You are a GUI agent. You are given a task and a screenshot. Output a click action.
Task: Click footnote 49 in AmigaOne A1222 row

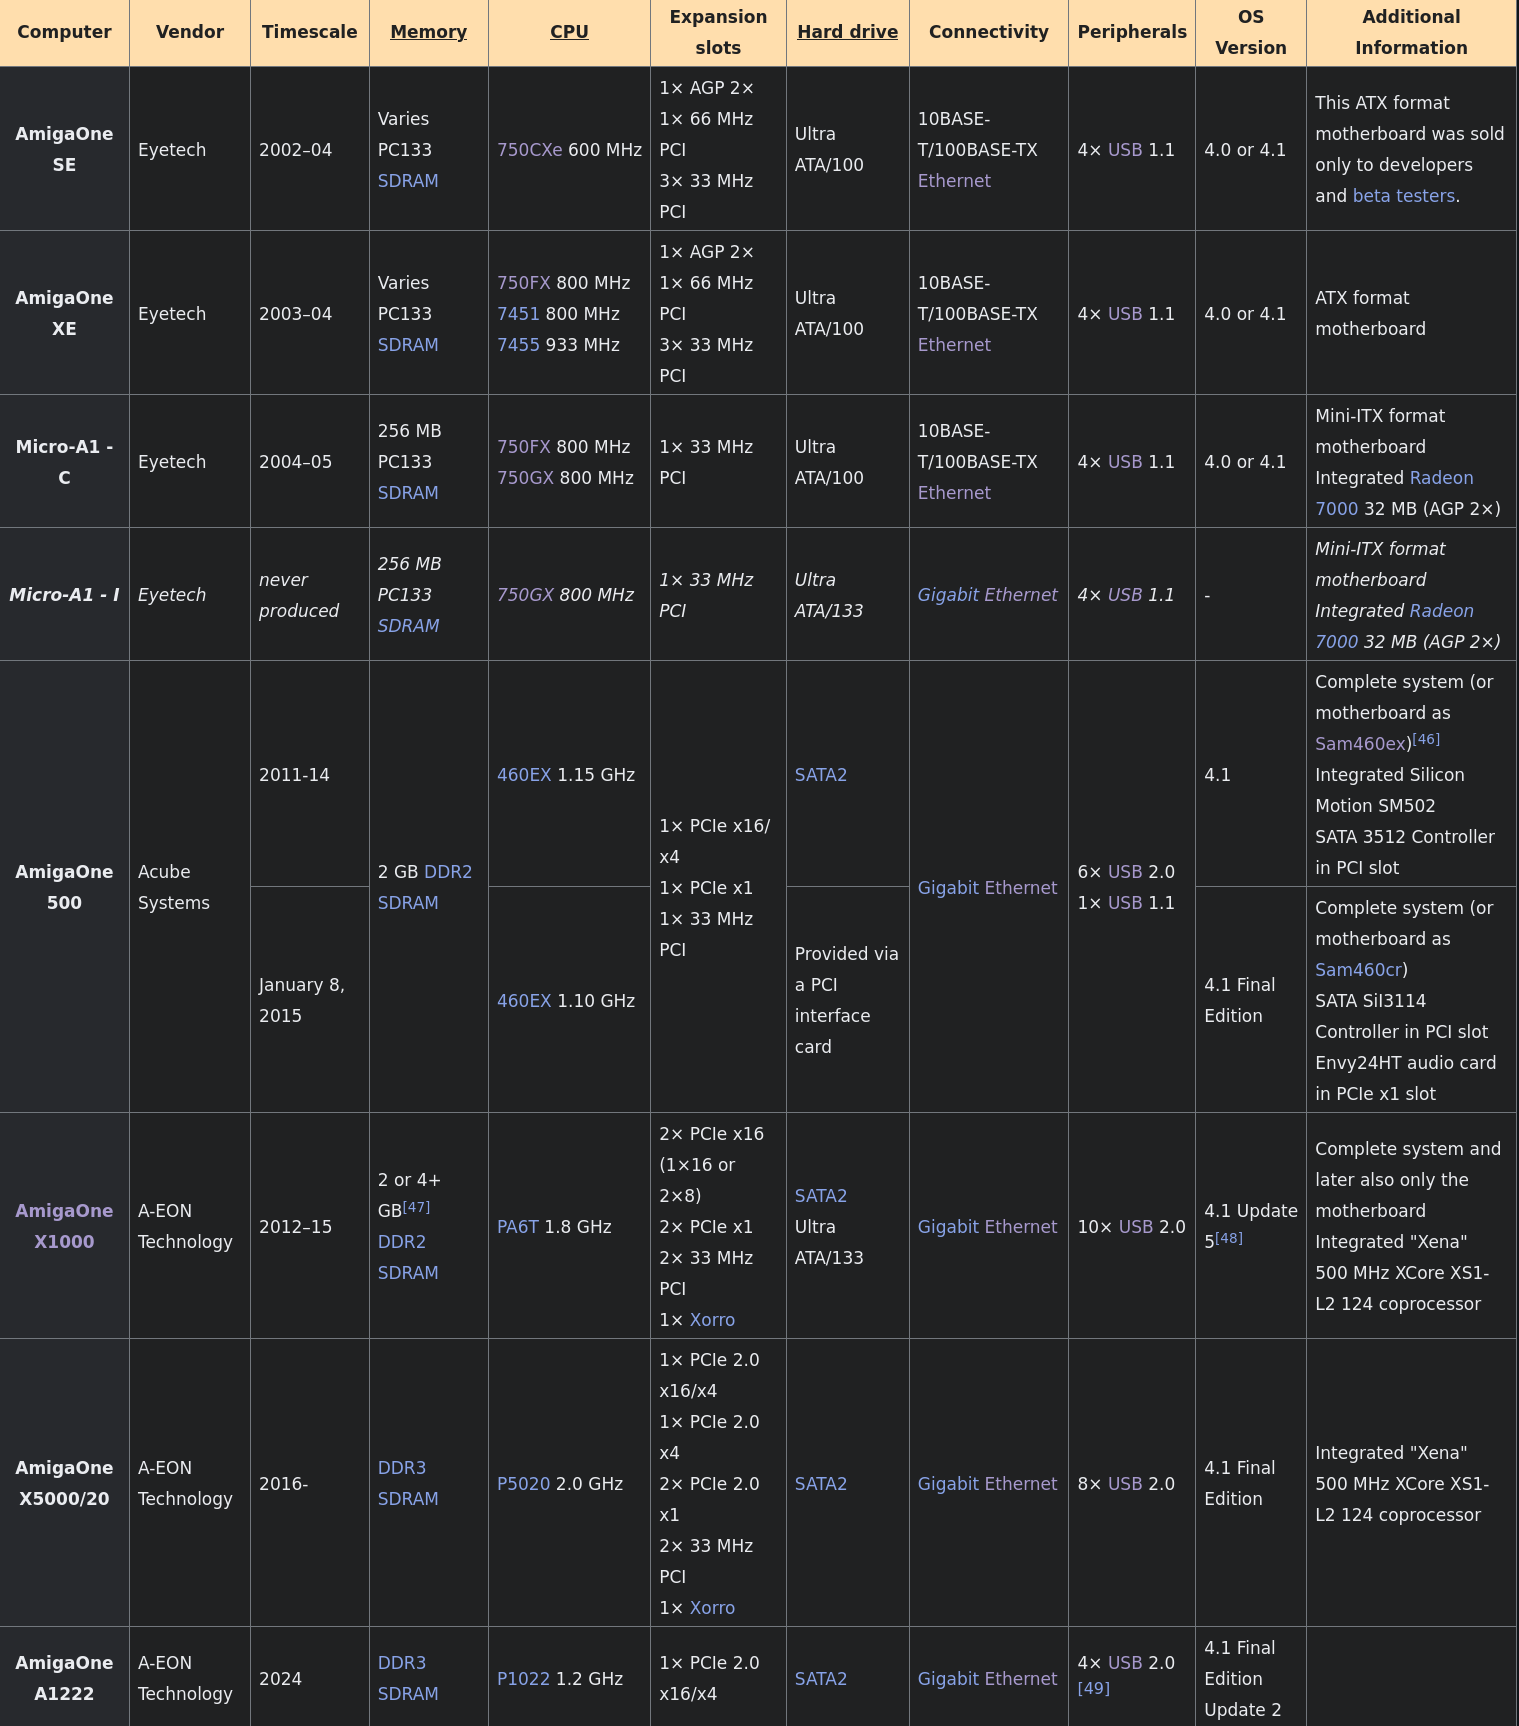click(1093, 1688)
